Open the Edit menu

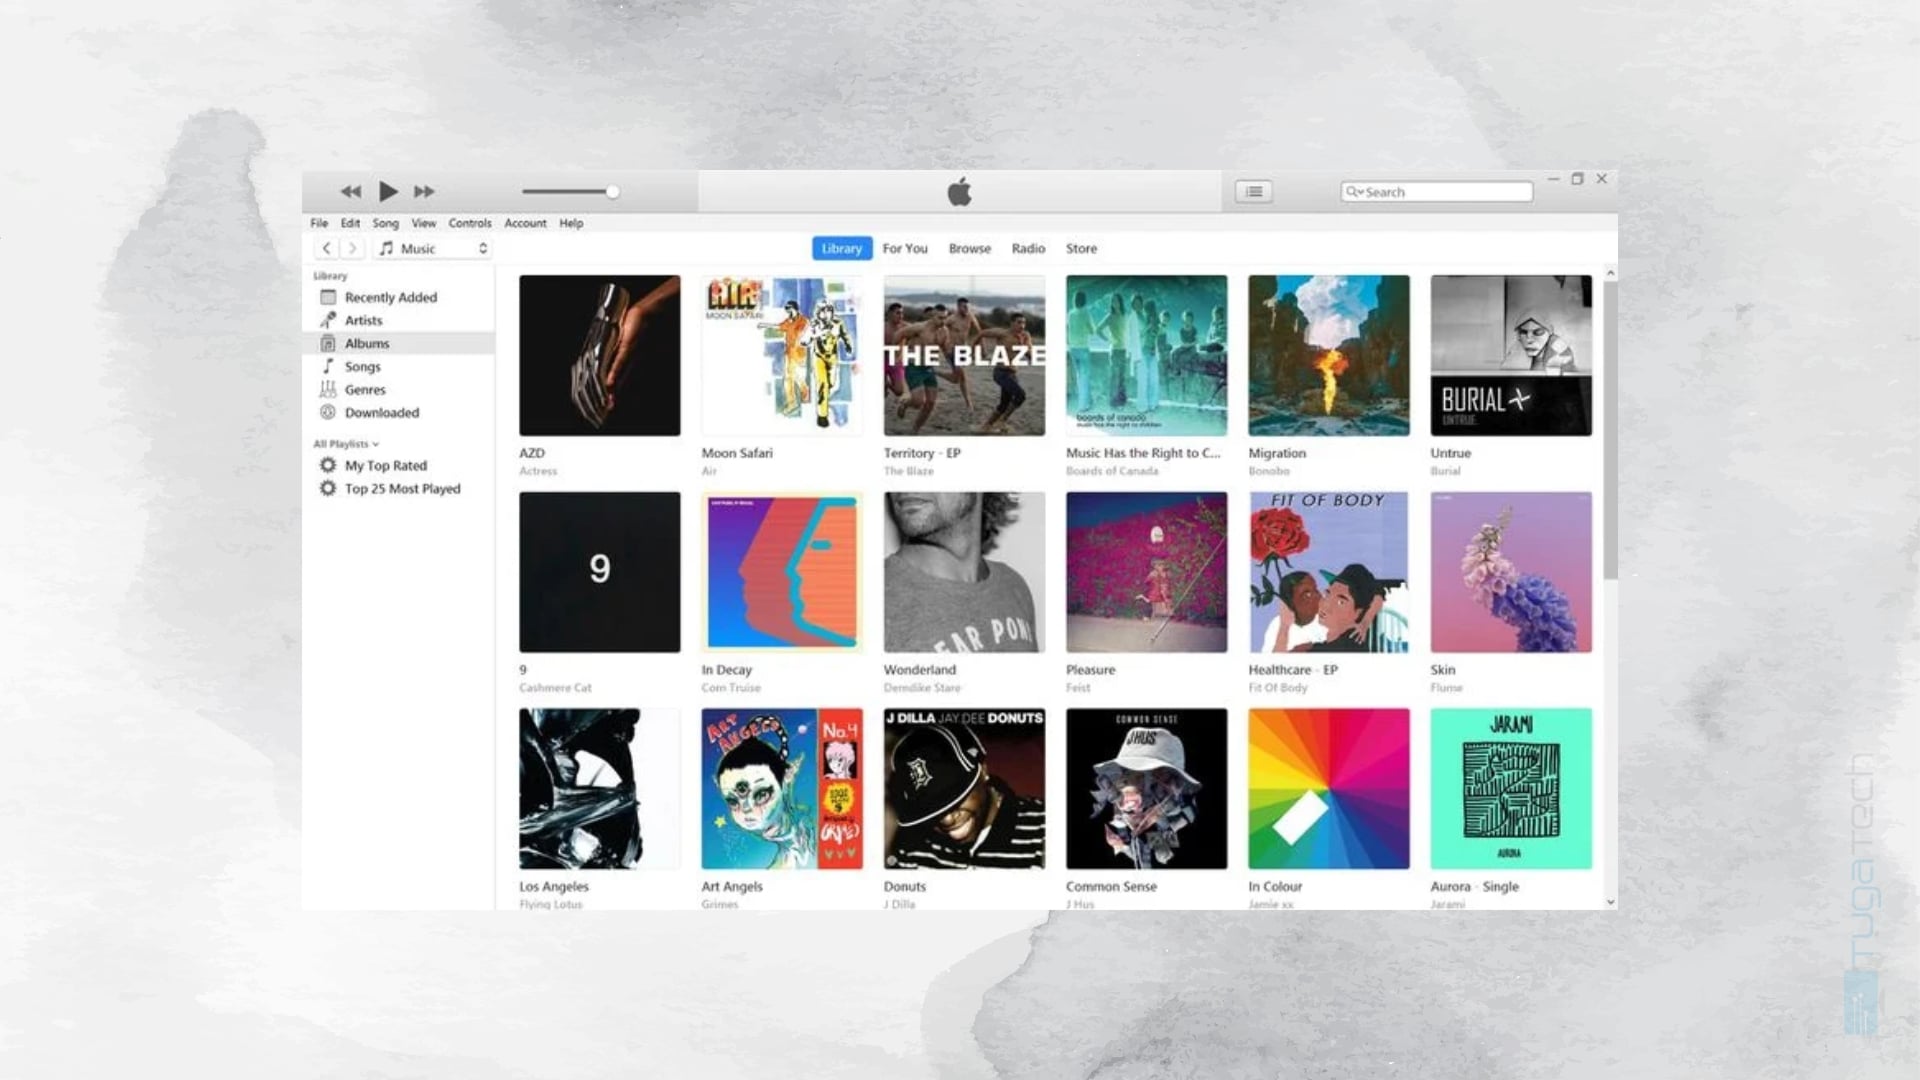[350, 223]
